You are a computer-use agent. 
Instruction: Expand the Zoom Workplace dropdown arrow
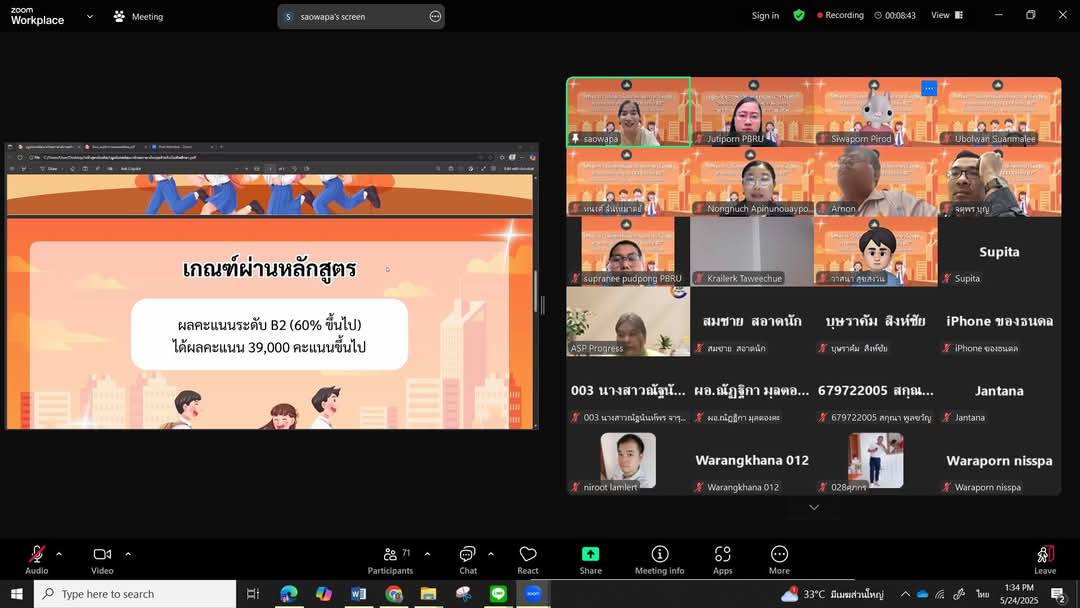(90, 16)
